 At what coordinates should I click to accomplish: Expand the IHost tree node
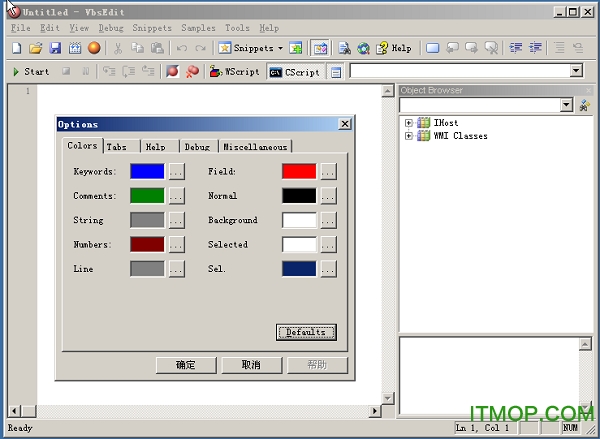[x=409, y=123]
